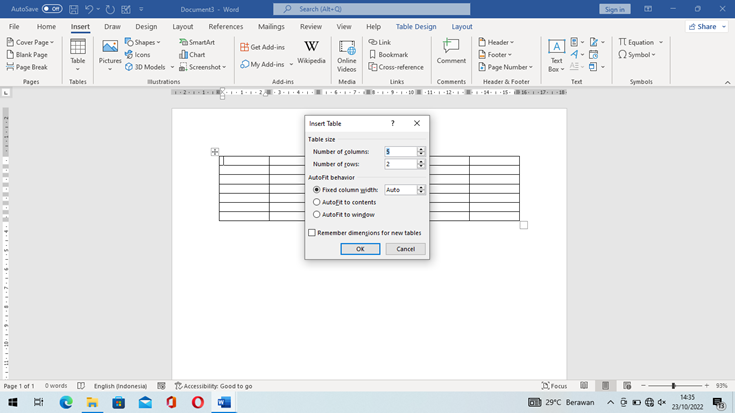This screenshot has height=413, width=735.
Task: Open Mail app from taskbar
Action: (x=145, y=402)
